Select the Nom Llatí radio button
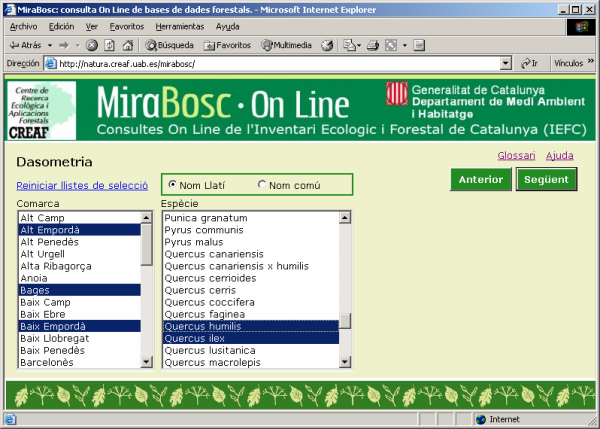The width and height of the screenshot is (600, 429). point(173,184)
